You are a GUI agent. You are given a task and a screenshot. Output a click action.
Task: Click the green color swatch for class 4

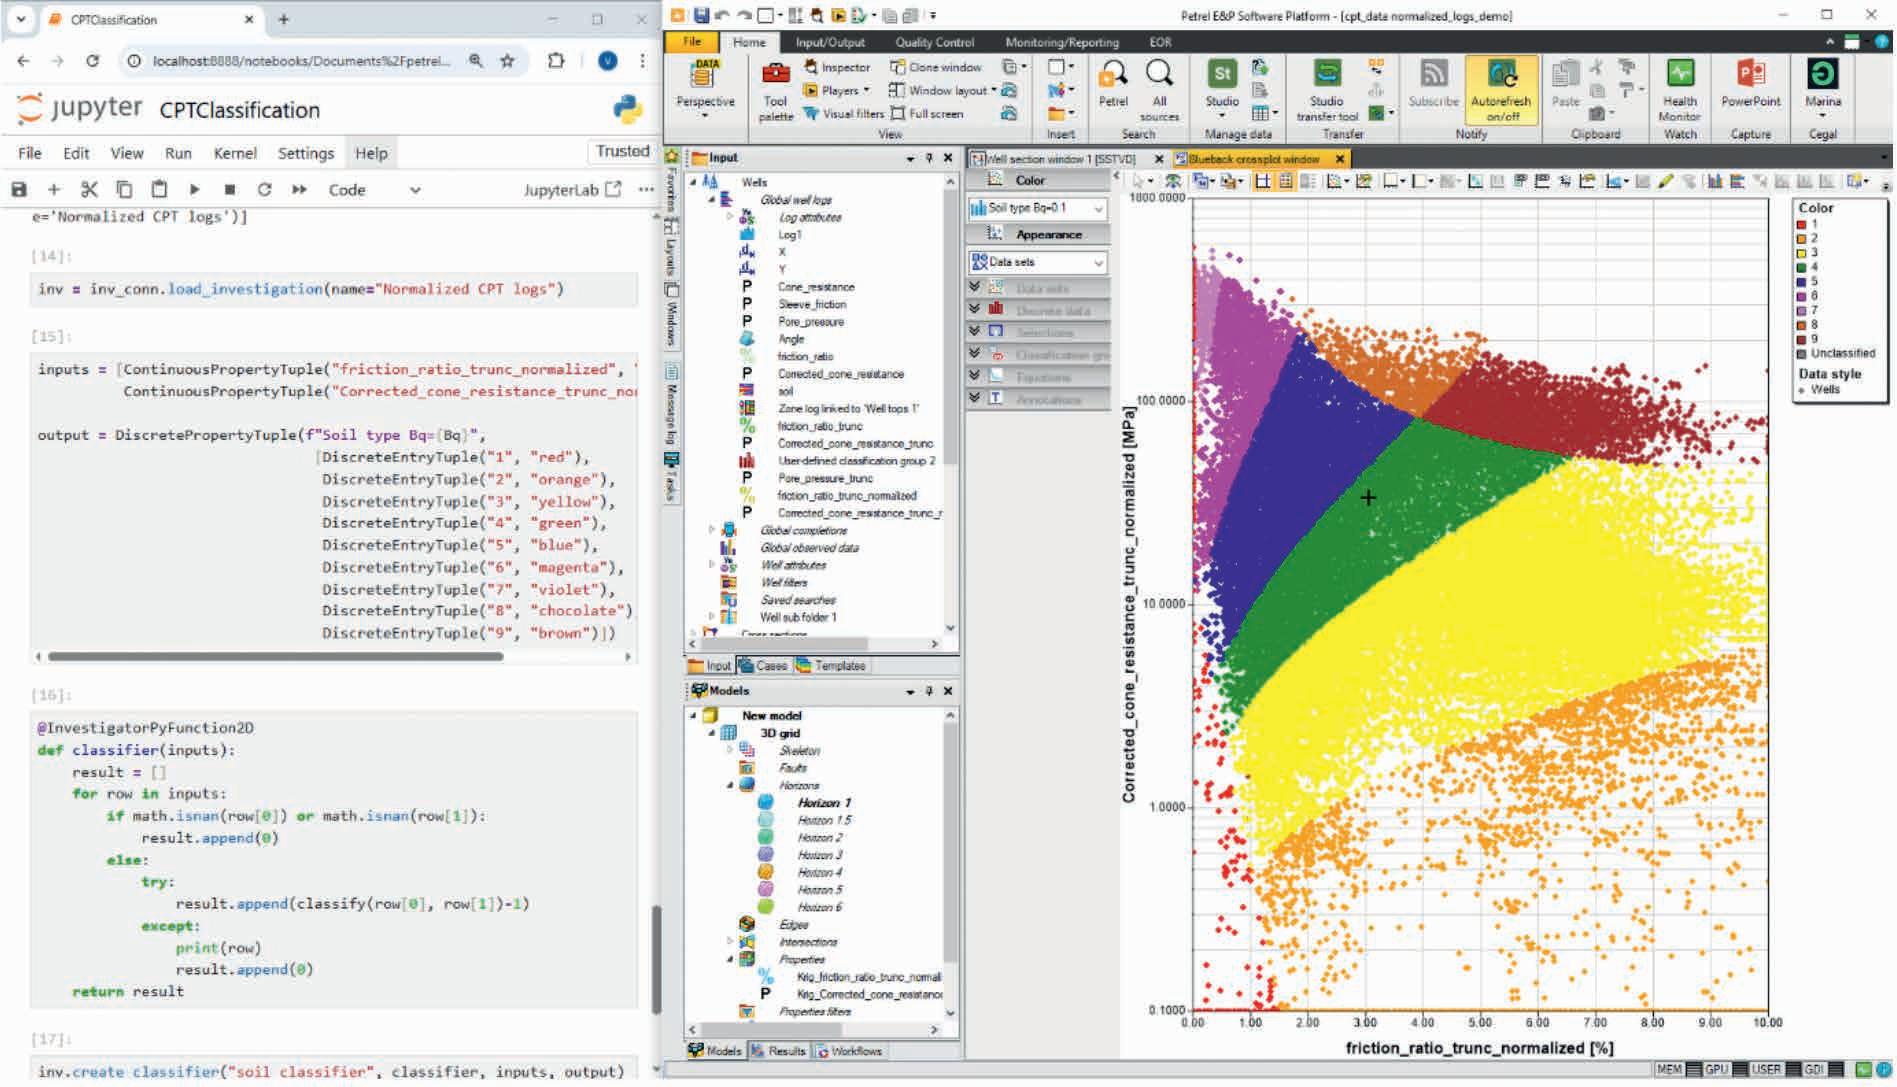tap(1802, 267)
